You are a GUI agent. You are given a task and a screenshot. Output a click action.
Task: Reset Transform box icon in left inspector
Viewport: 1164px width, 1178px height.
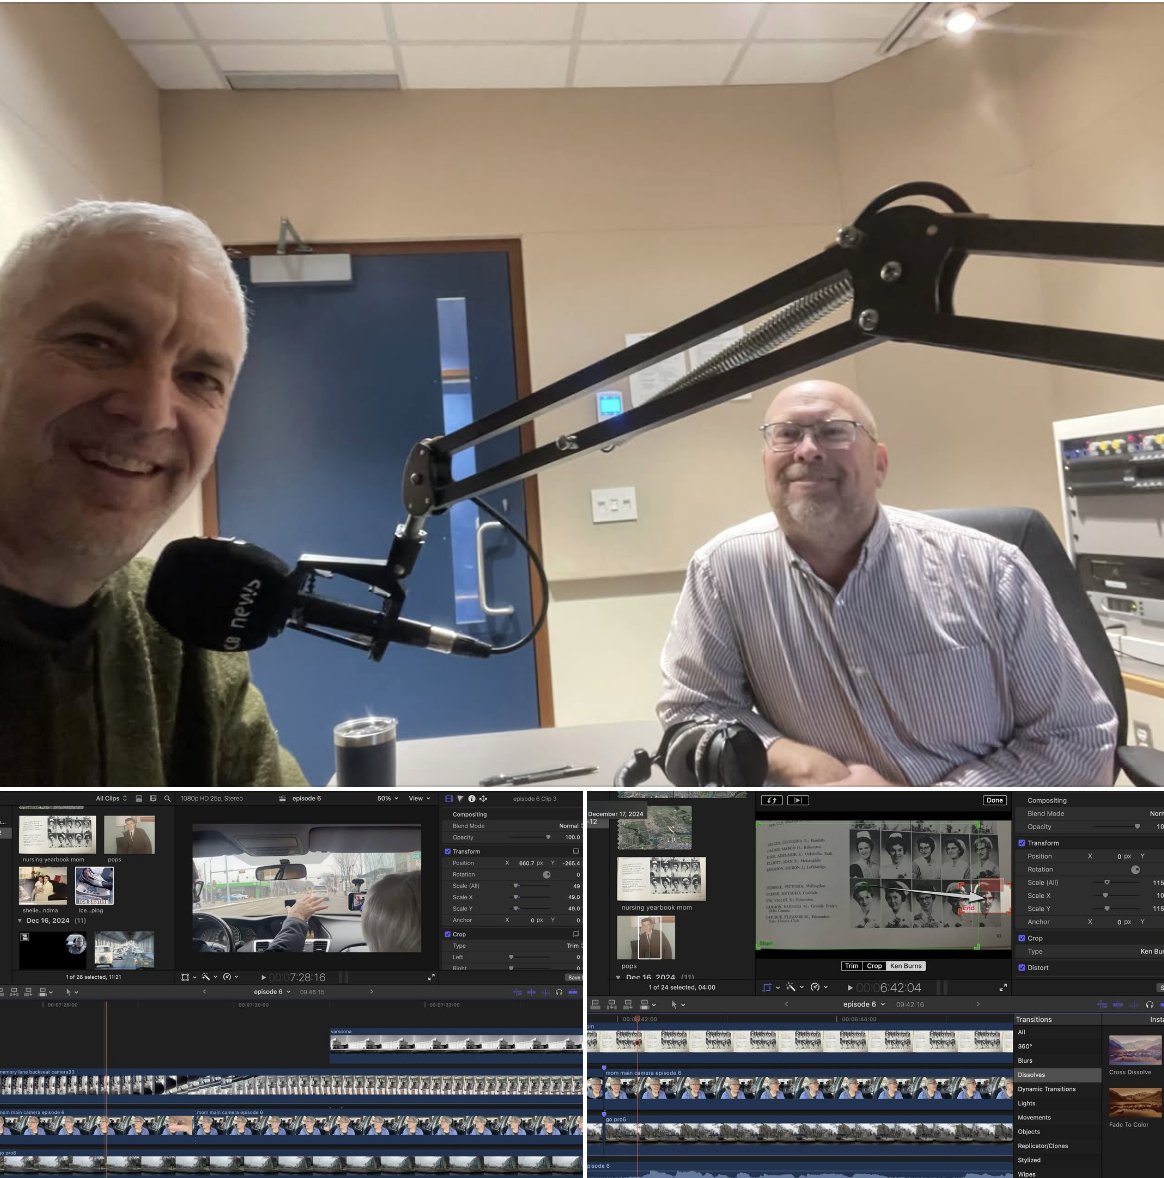click(x=576, y=851)
